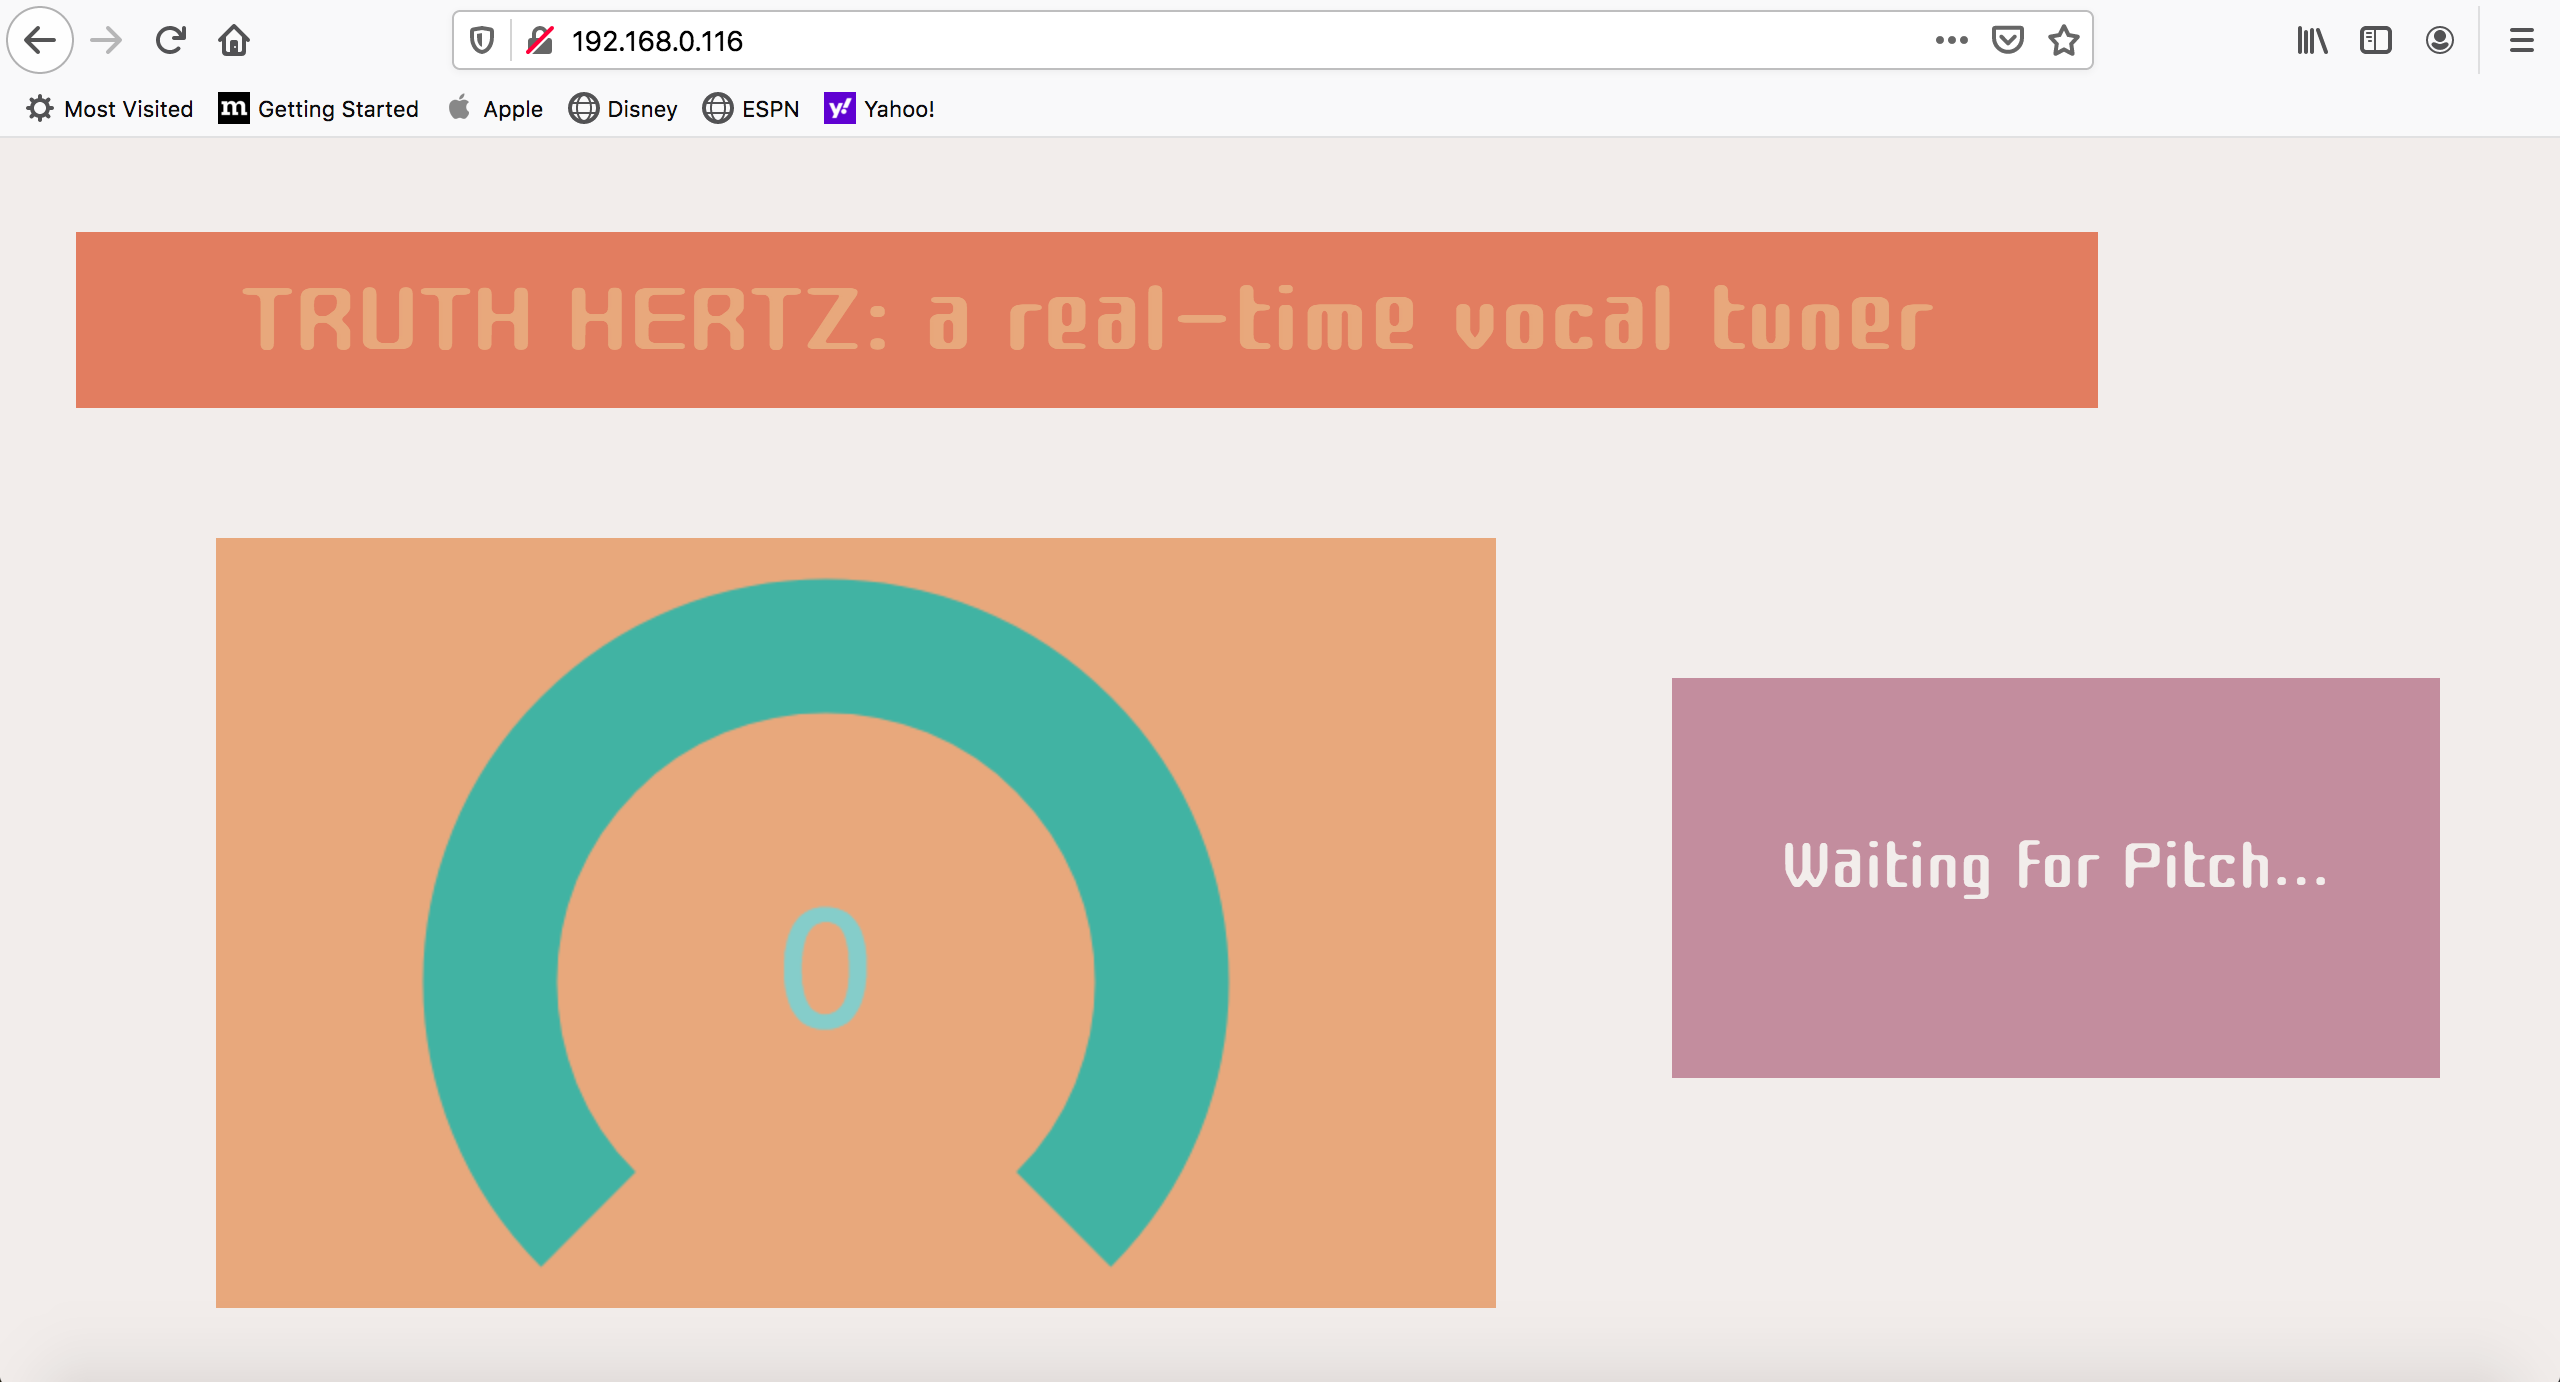The height and width of the screenshot is (1382, 2560).
Task: Click the insecure connection padlock icon
Action: (540, 41)
